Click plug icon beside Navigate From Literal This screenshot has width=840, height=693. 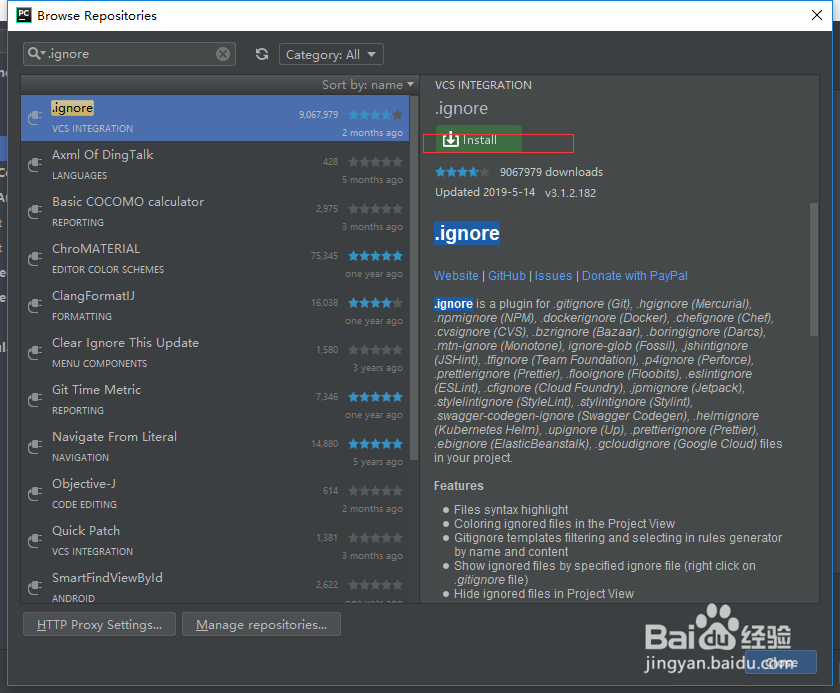point(35,448)
